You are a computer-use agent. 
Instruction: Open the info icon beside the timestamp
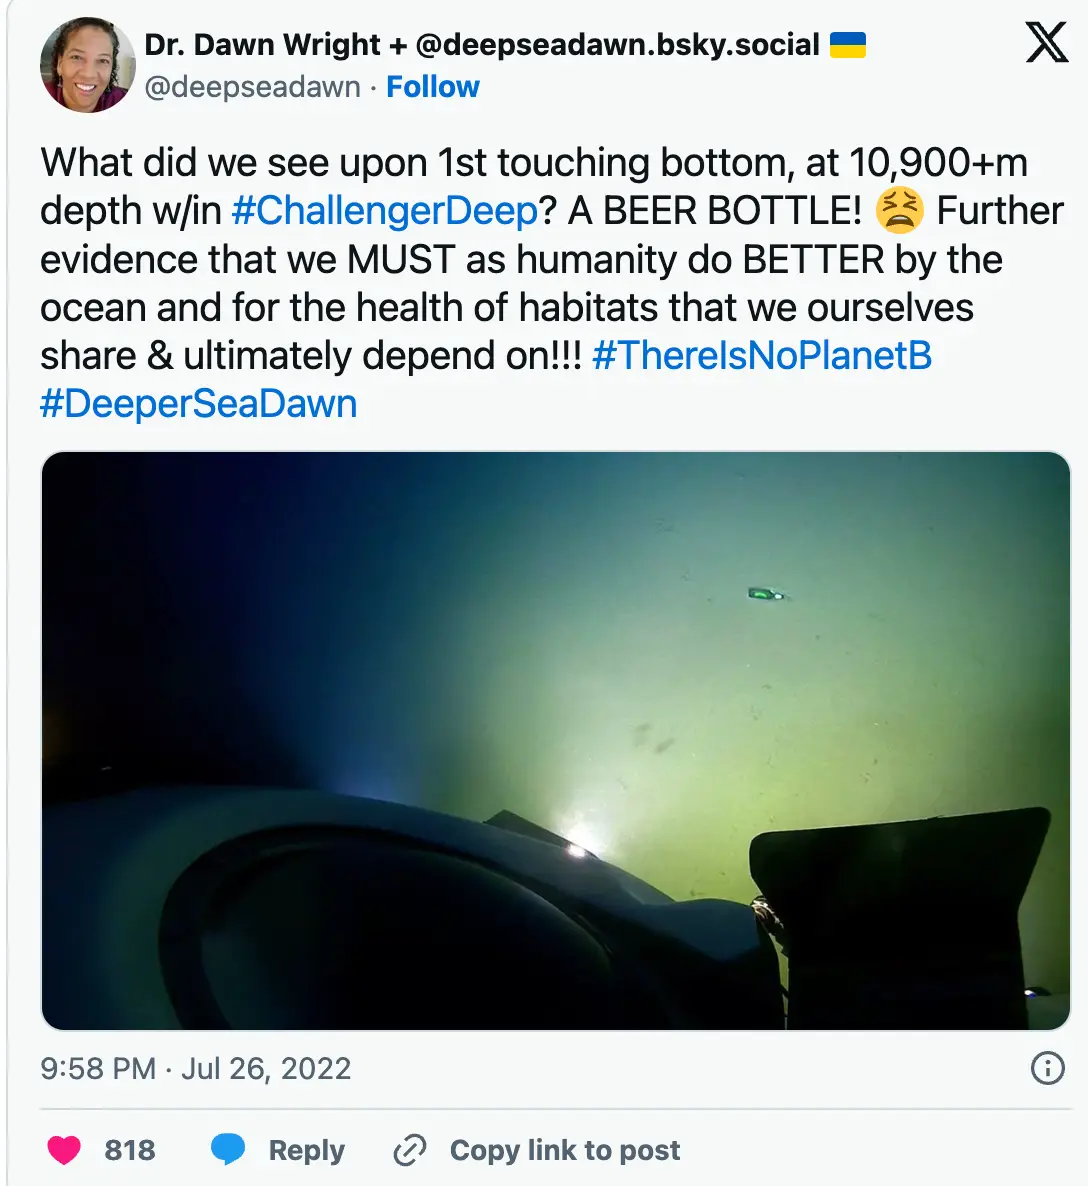tap(1046, 1068)
